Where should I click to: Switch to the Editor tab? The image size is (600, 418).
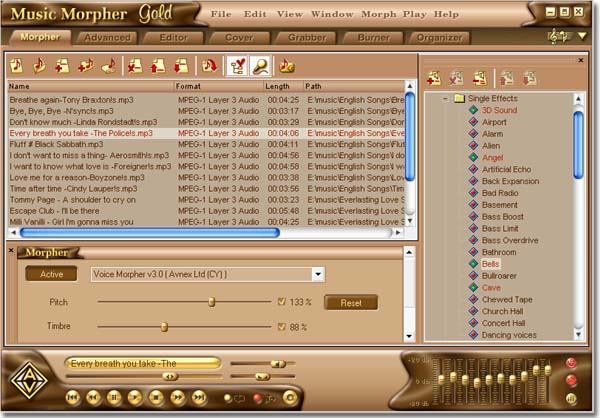[x=174, y=38]
